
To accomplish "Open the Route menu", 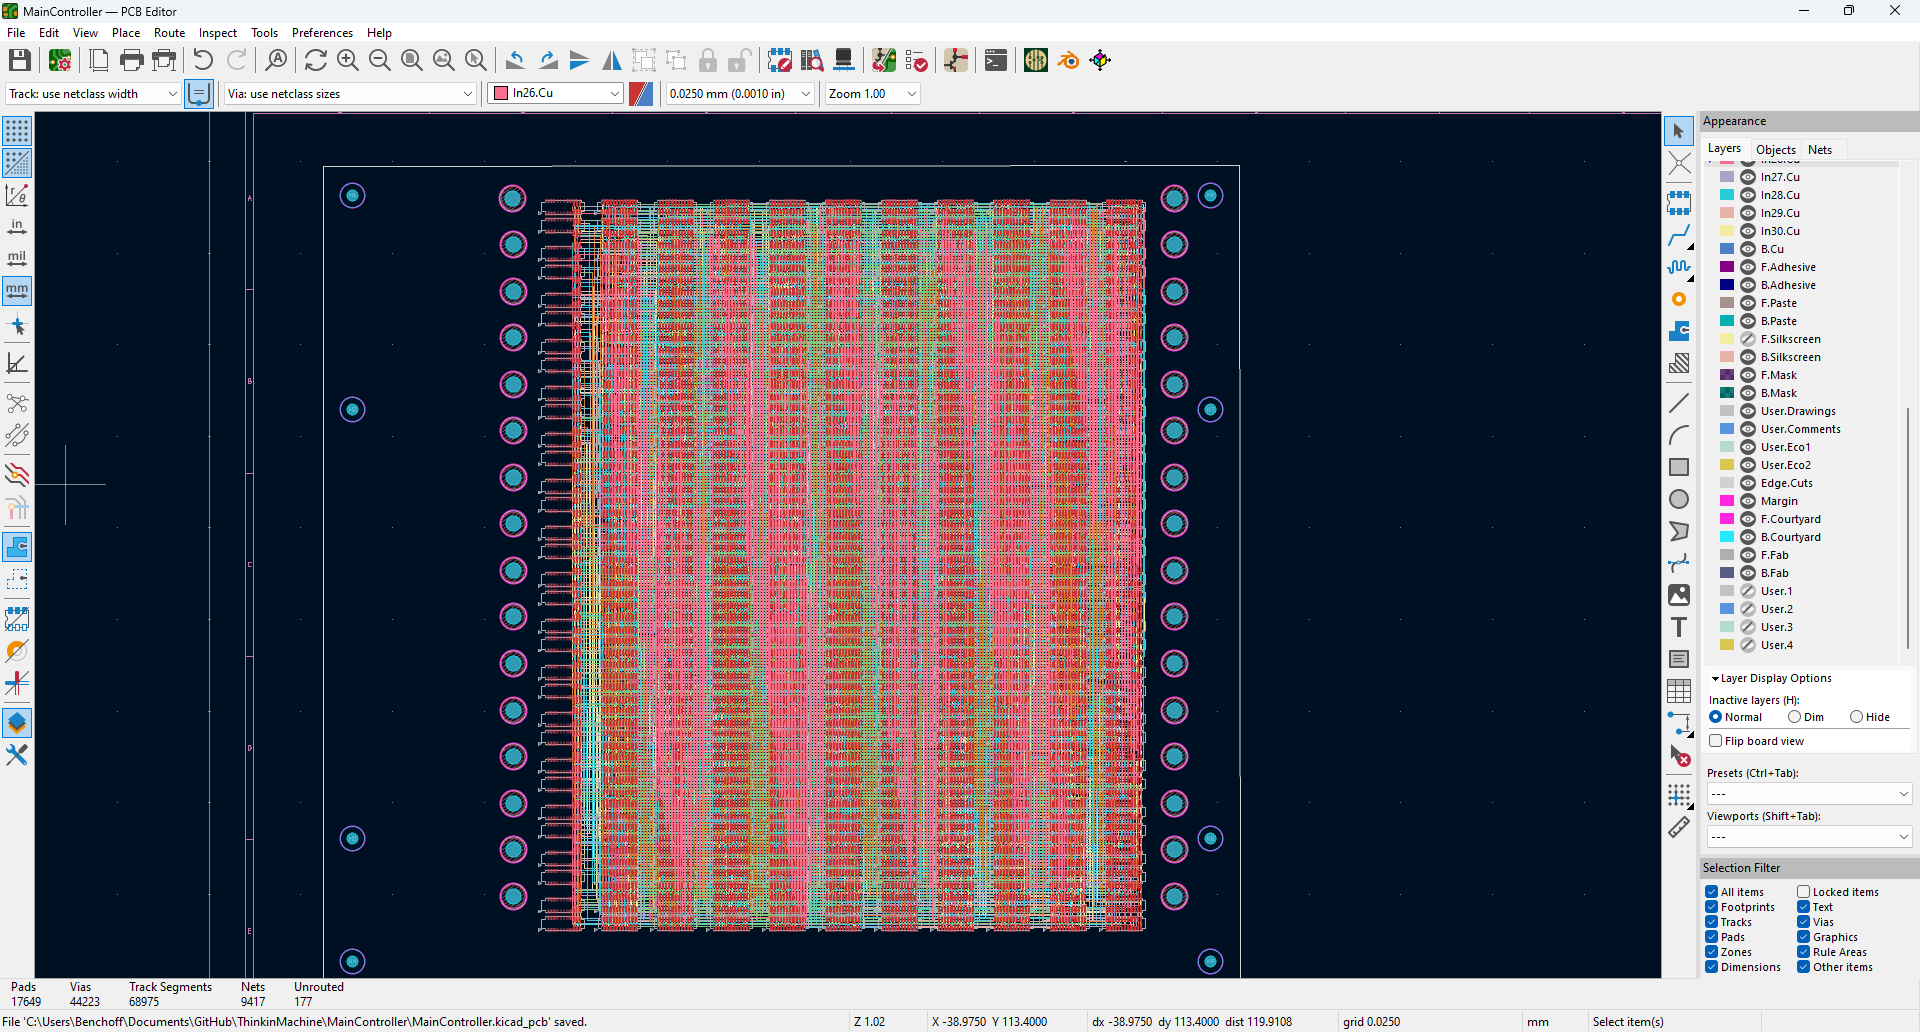I will [169, 32].
